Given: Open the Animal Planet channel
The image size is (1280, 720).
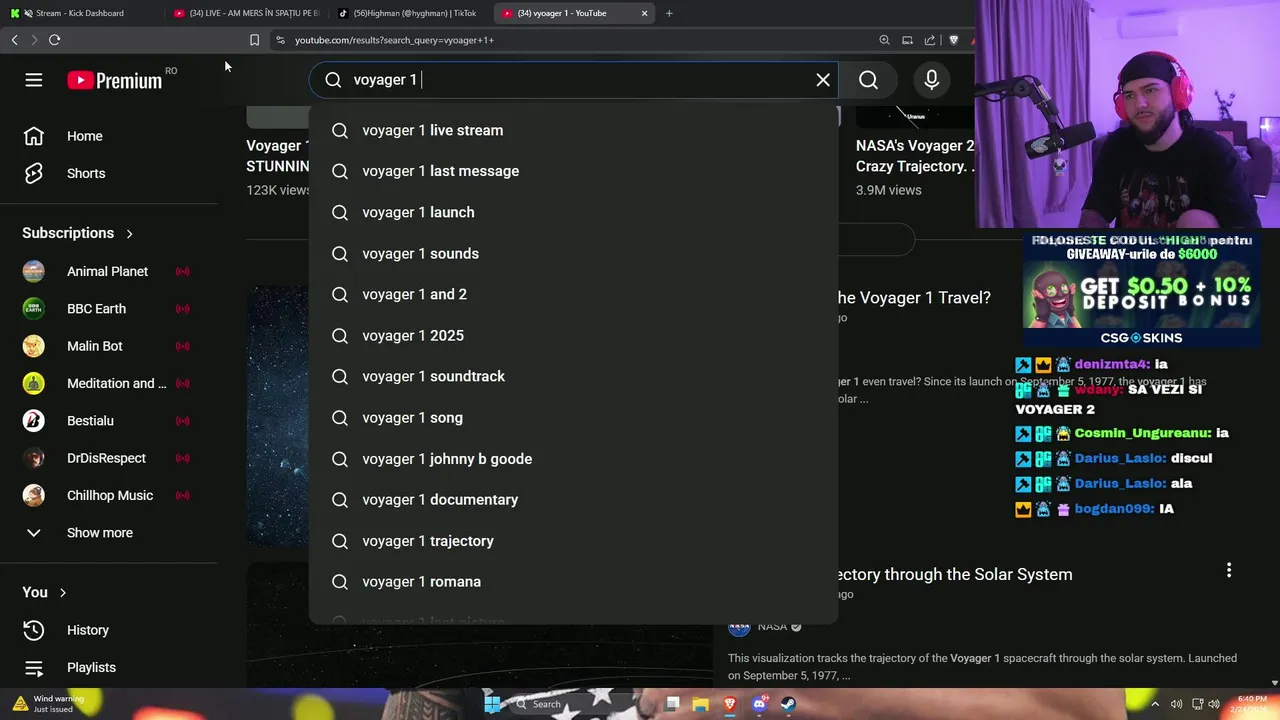Looking at the screenshot, I should [x=107, y=271].
